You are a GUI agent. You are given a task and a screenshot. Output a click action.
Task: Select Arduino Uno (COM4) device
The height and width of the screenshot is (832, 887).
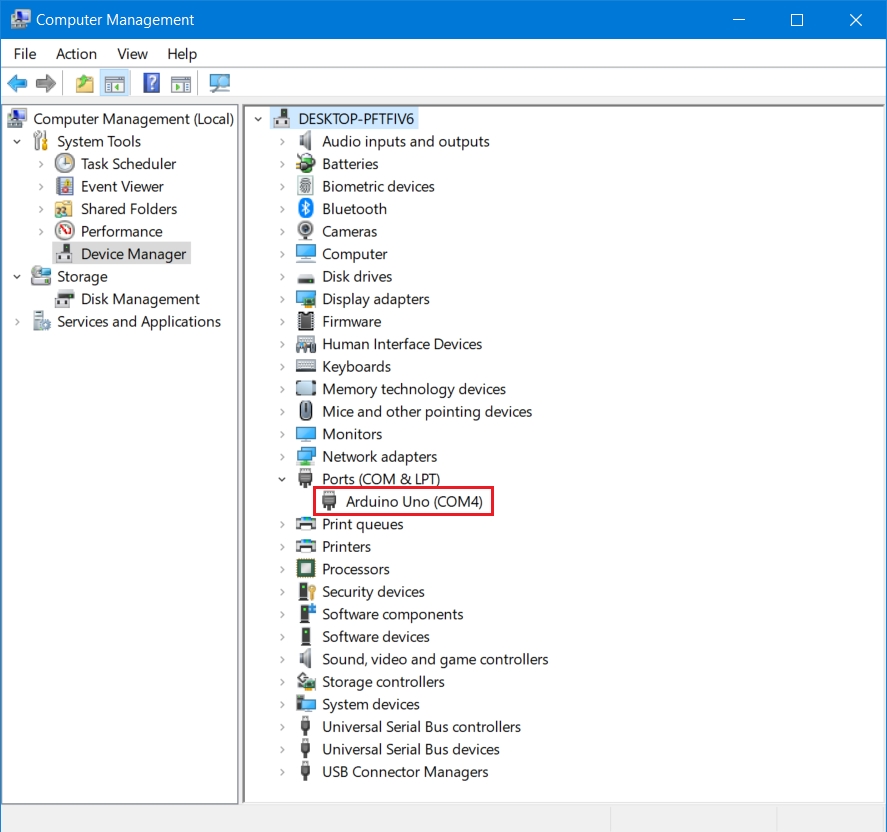(414, 502)
